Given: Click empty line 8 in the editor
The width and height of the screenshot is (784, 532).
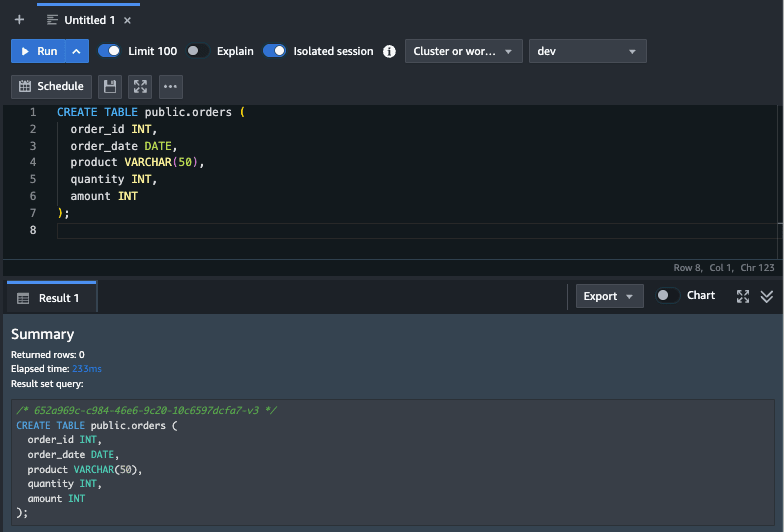Looking at the screenshot, I should click(419, 230).
